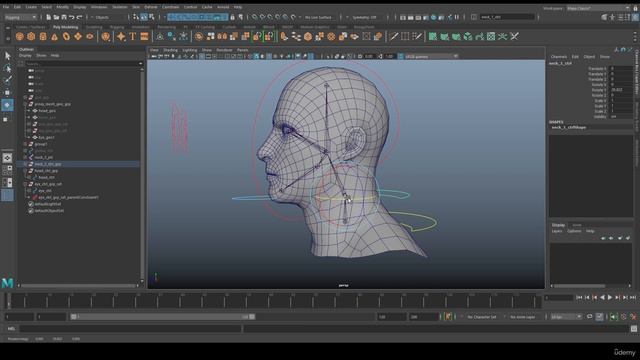Open the sRGB gamma view transform dropdown
The image size is (640, 360).
[x=432, y=56]
